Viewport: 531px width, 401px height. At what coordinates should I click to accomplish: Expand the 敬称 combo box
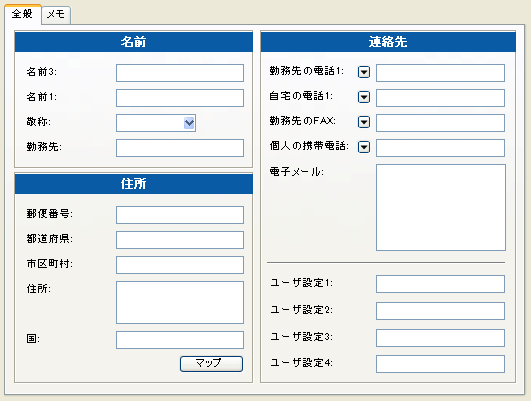[x=189, y=123]
